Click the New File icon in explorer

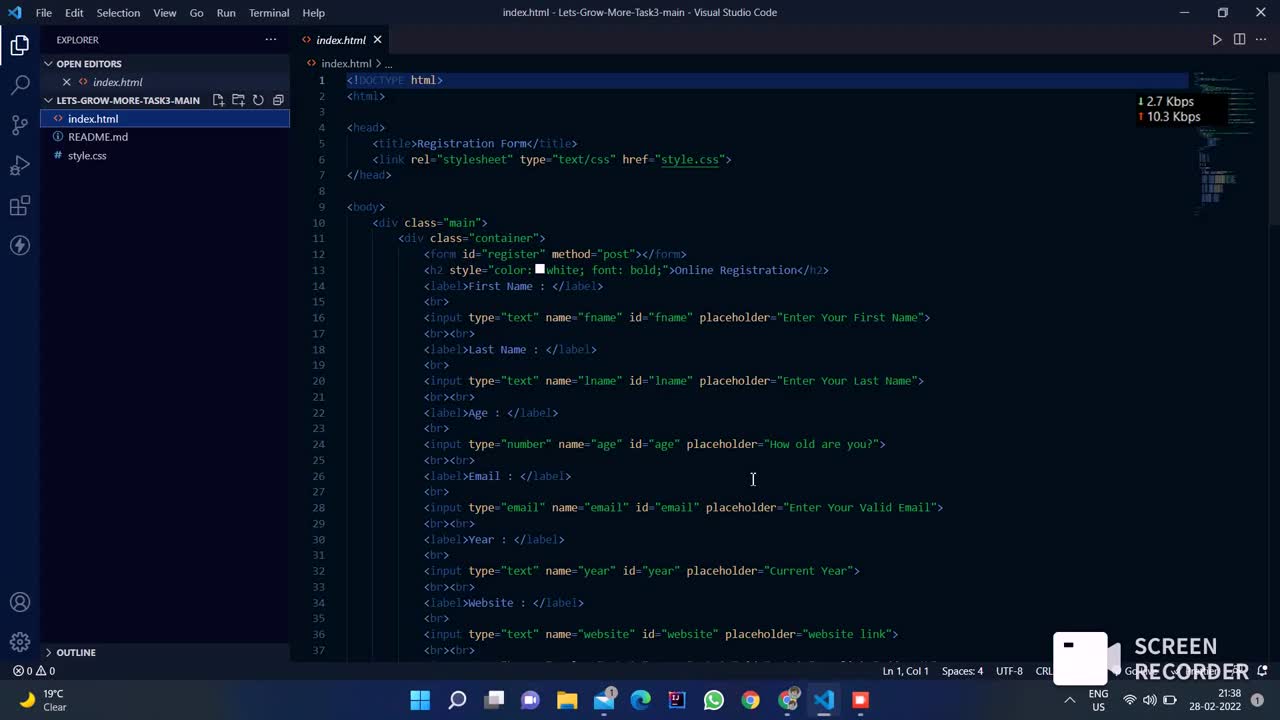(218, 100)
